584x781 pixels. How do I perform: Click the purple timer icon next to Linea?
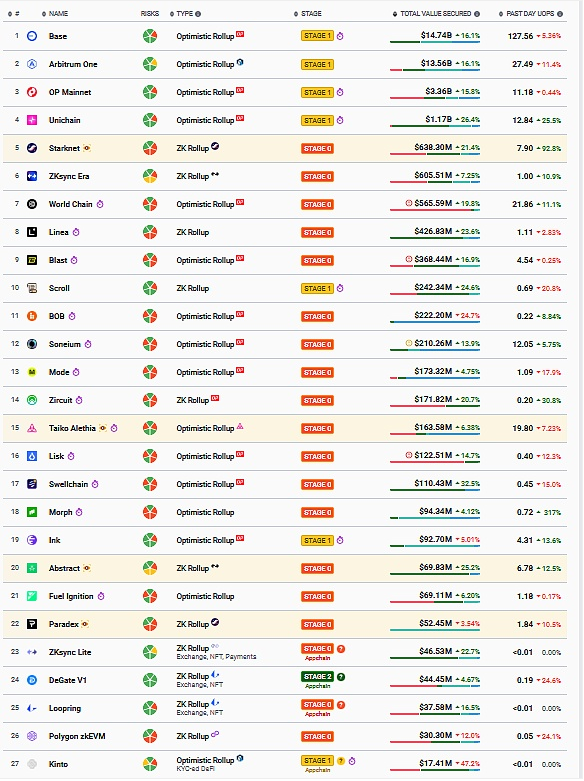pyautogui.click(x=76, y=232)
